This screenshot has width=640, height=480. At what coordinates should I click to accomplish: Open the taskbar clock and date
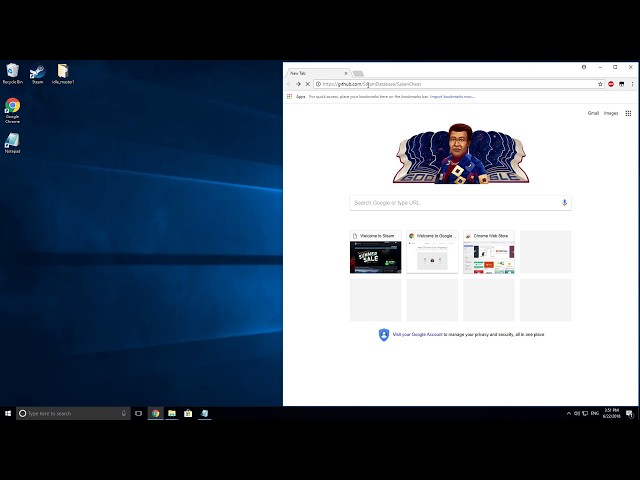(x=611, y=413)
